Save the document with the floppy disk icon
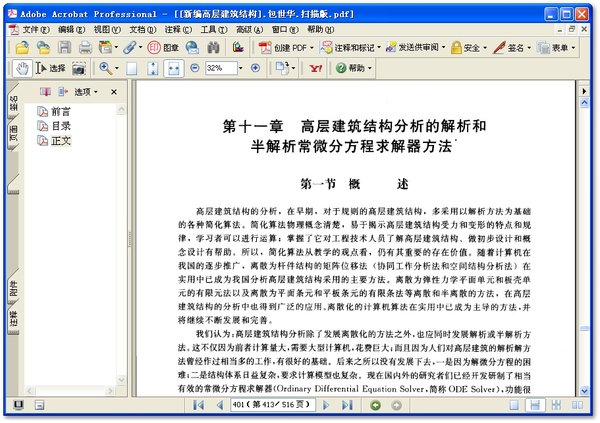Viewport: 600px width, 423px height. (x=64, y=47)
